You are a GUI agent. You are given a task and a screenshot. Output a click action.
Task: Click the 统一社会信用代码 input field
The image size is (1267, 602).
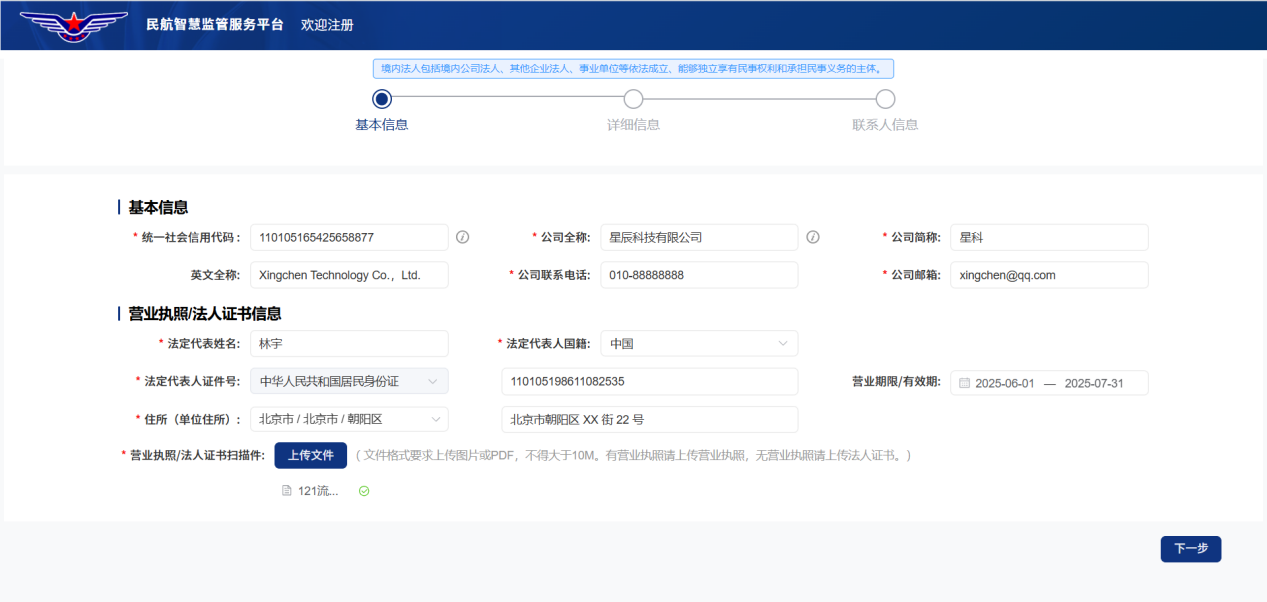coord(349,237)
